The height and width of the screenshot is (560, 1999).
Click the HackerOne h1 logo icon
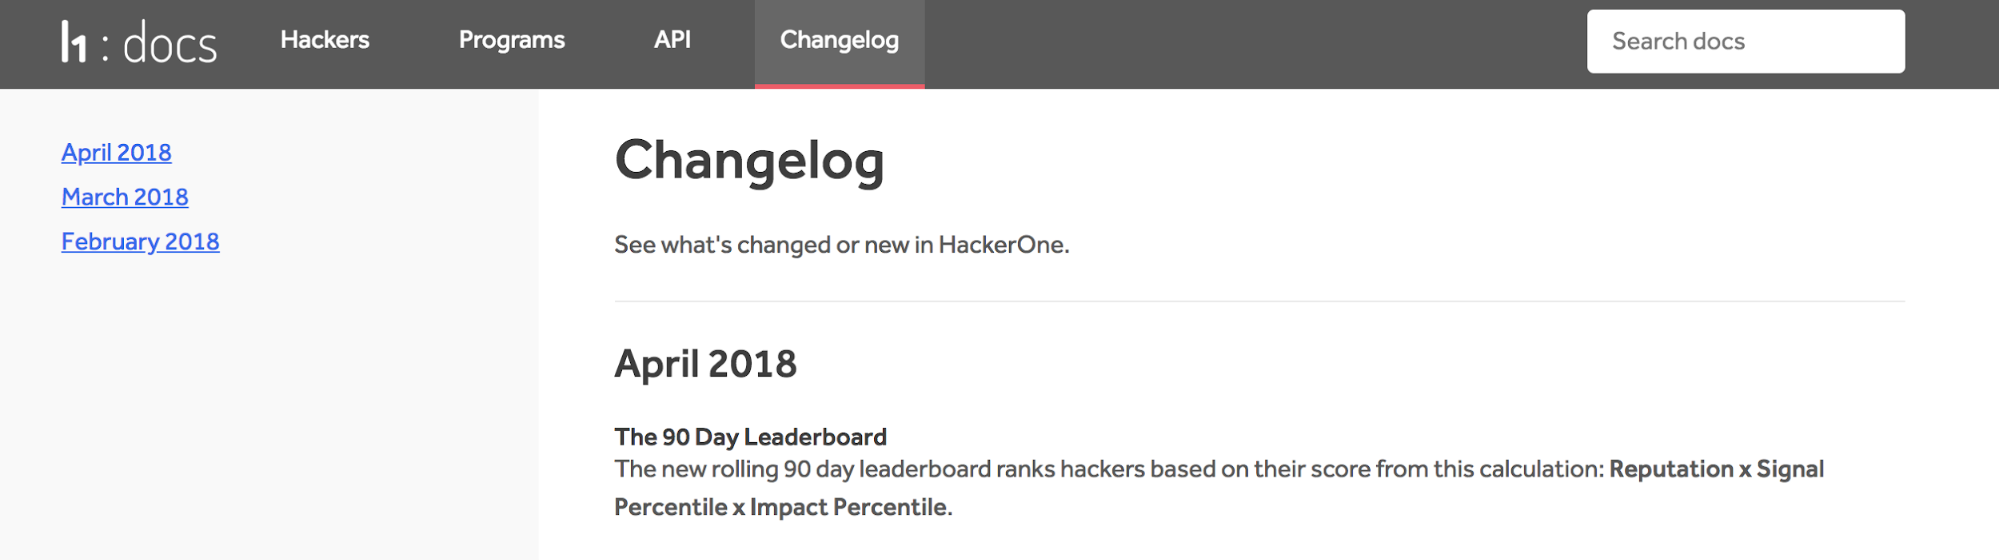[x=74, y=42]
